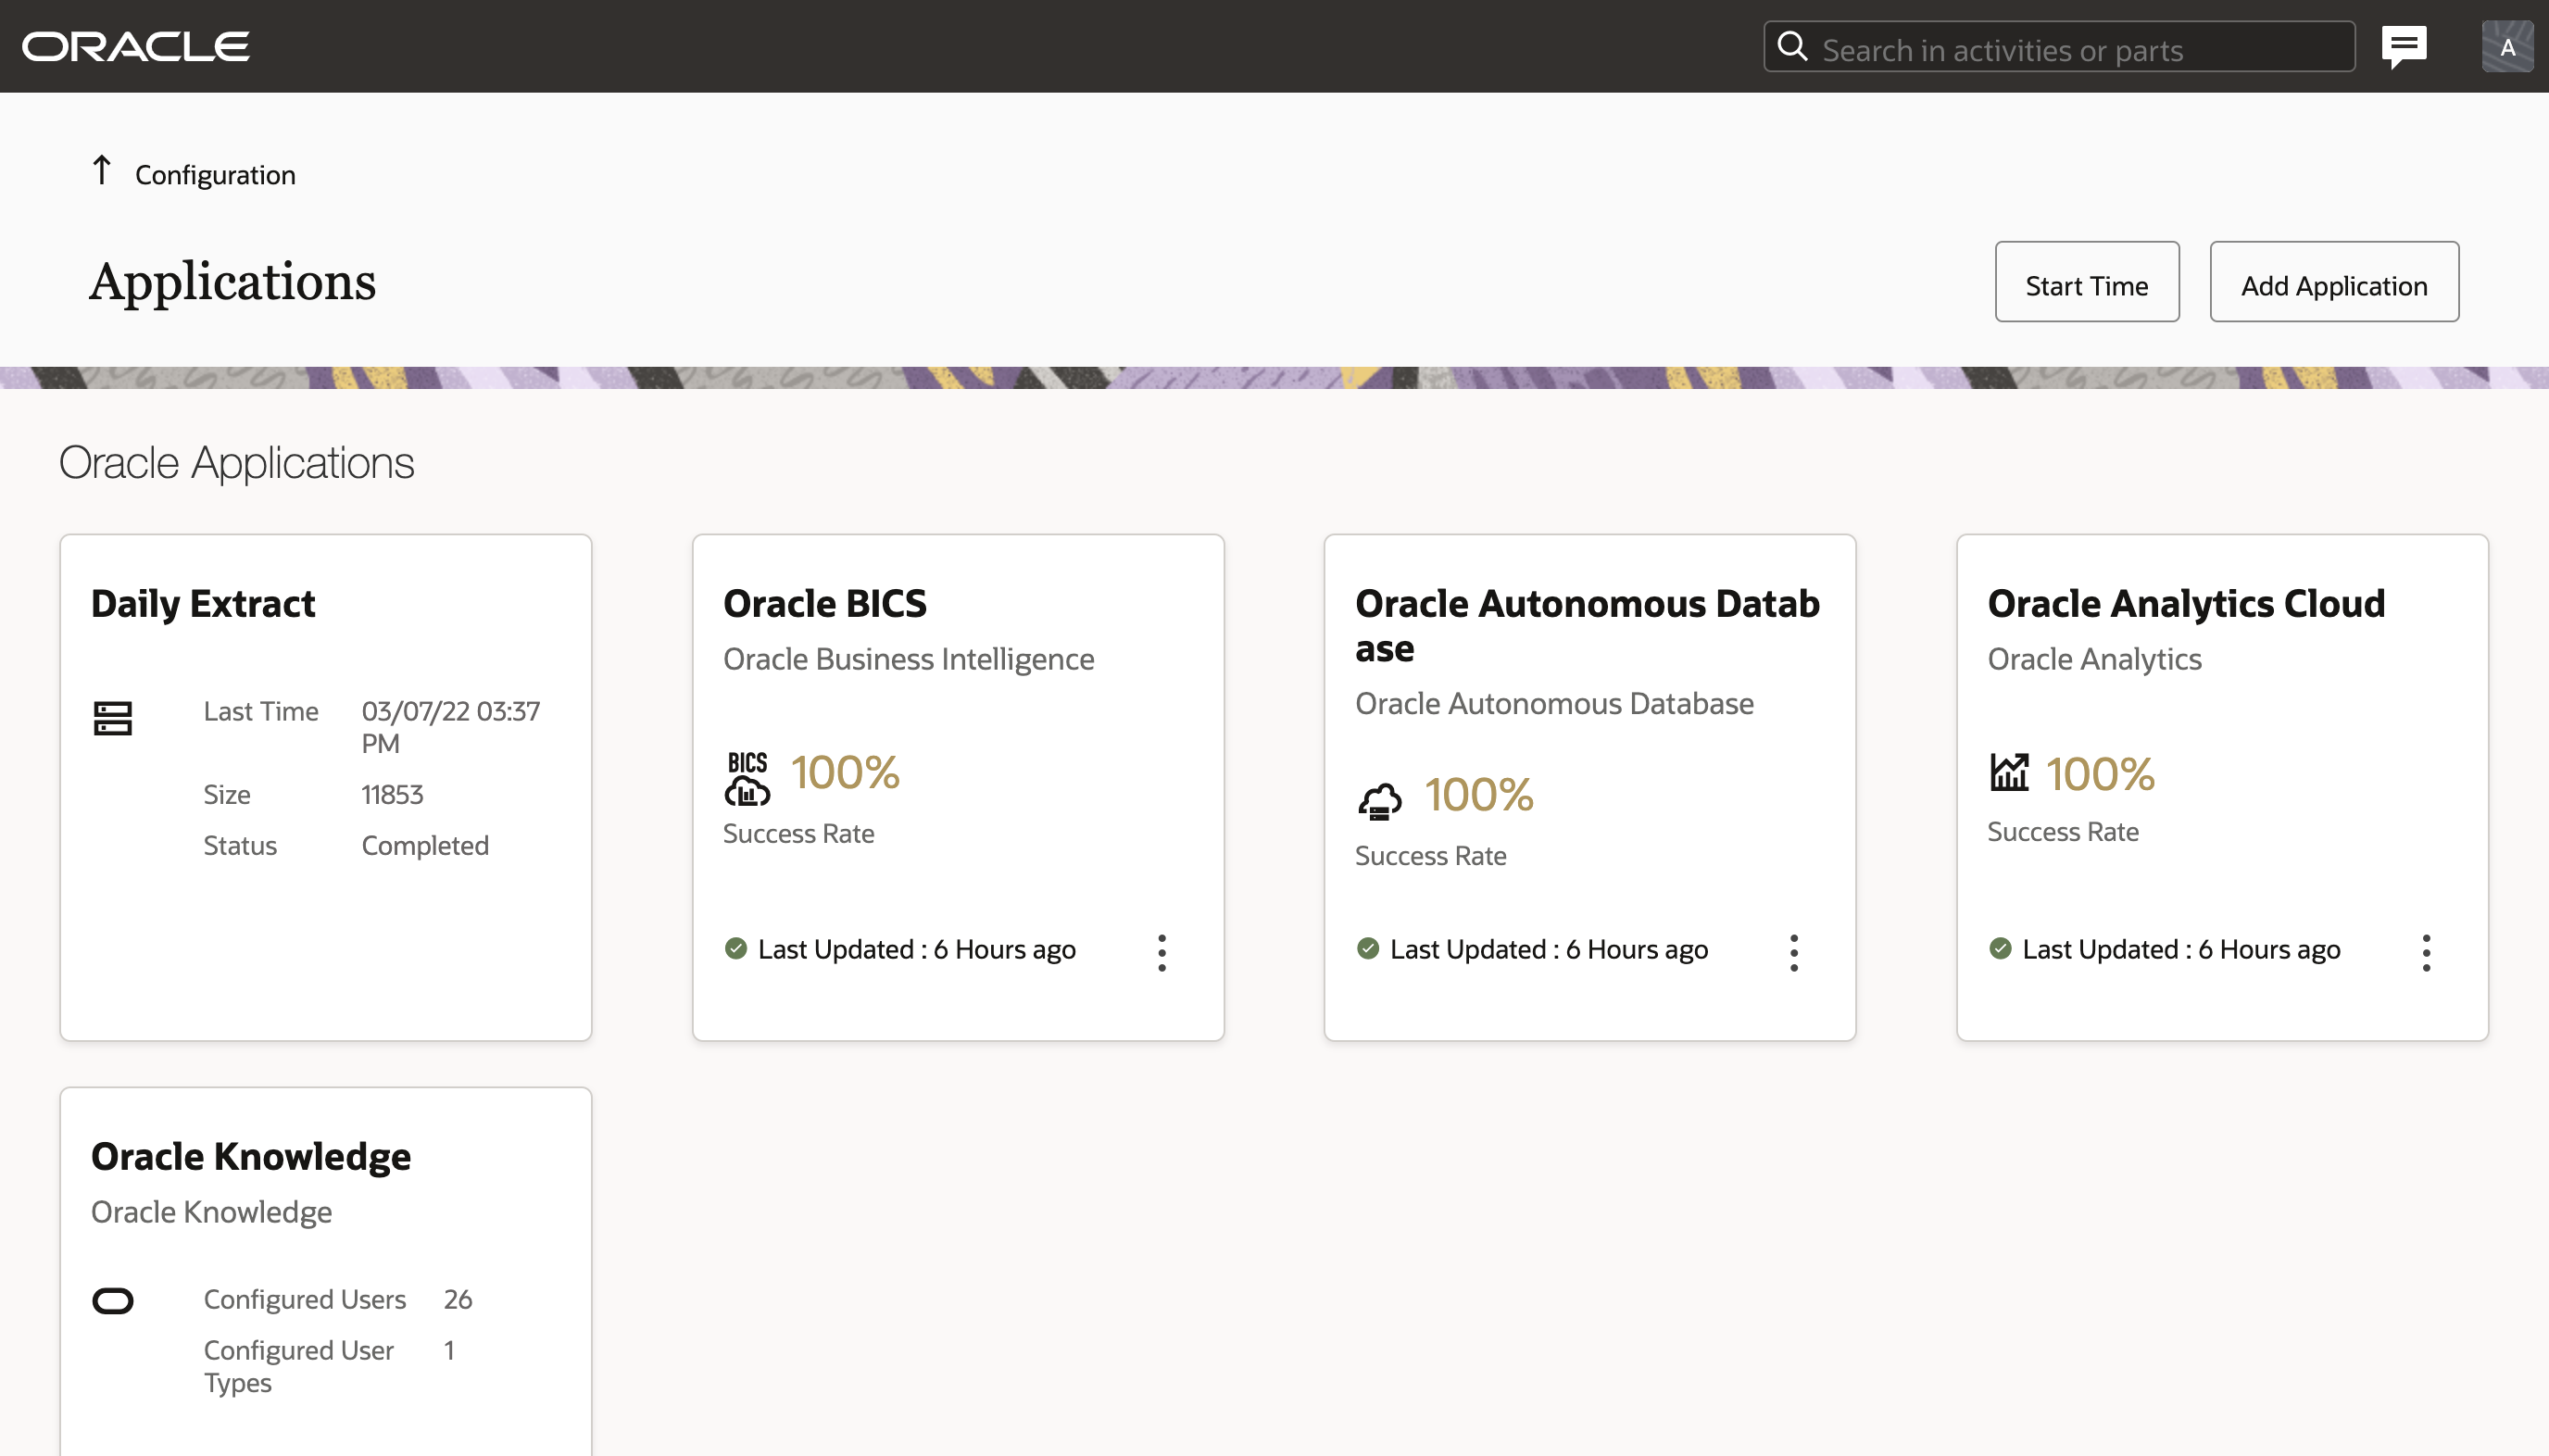Click the Start Time button
This screenshot has height=1456, width=2549.
[2086, 282]
